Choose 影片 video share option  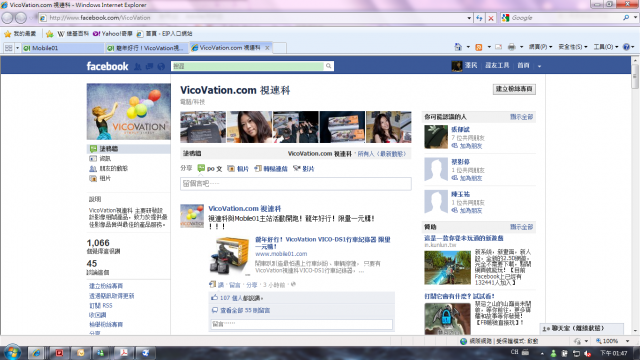[303, 169]
